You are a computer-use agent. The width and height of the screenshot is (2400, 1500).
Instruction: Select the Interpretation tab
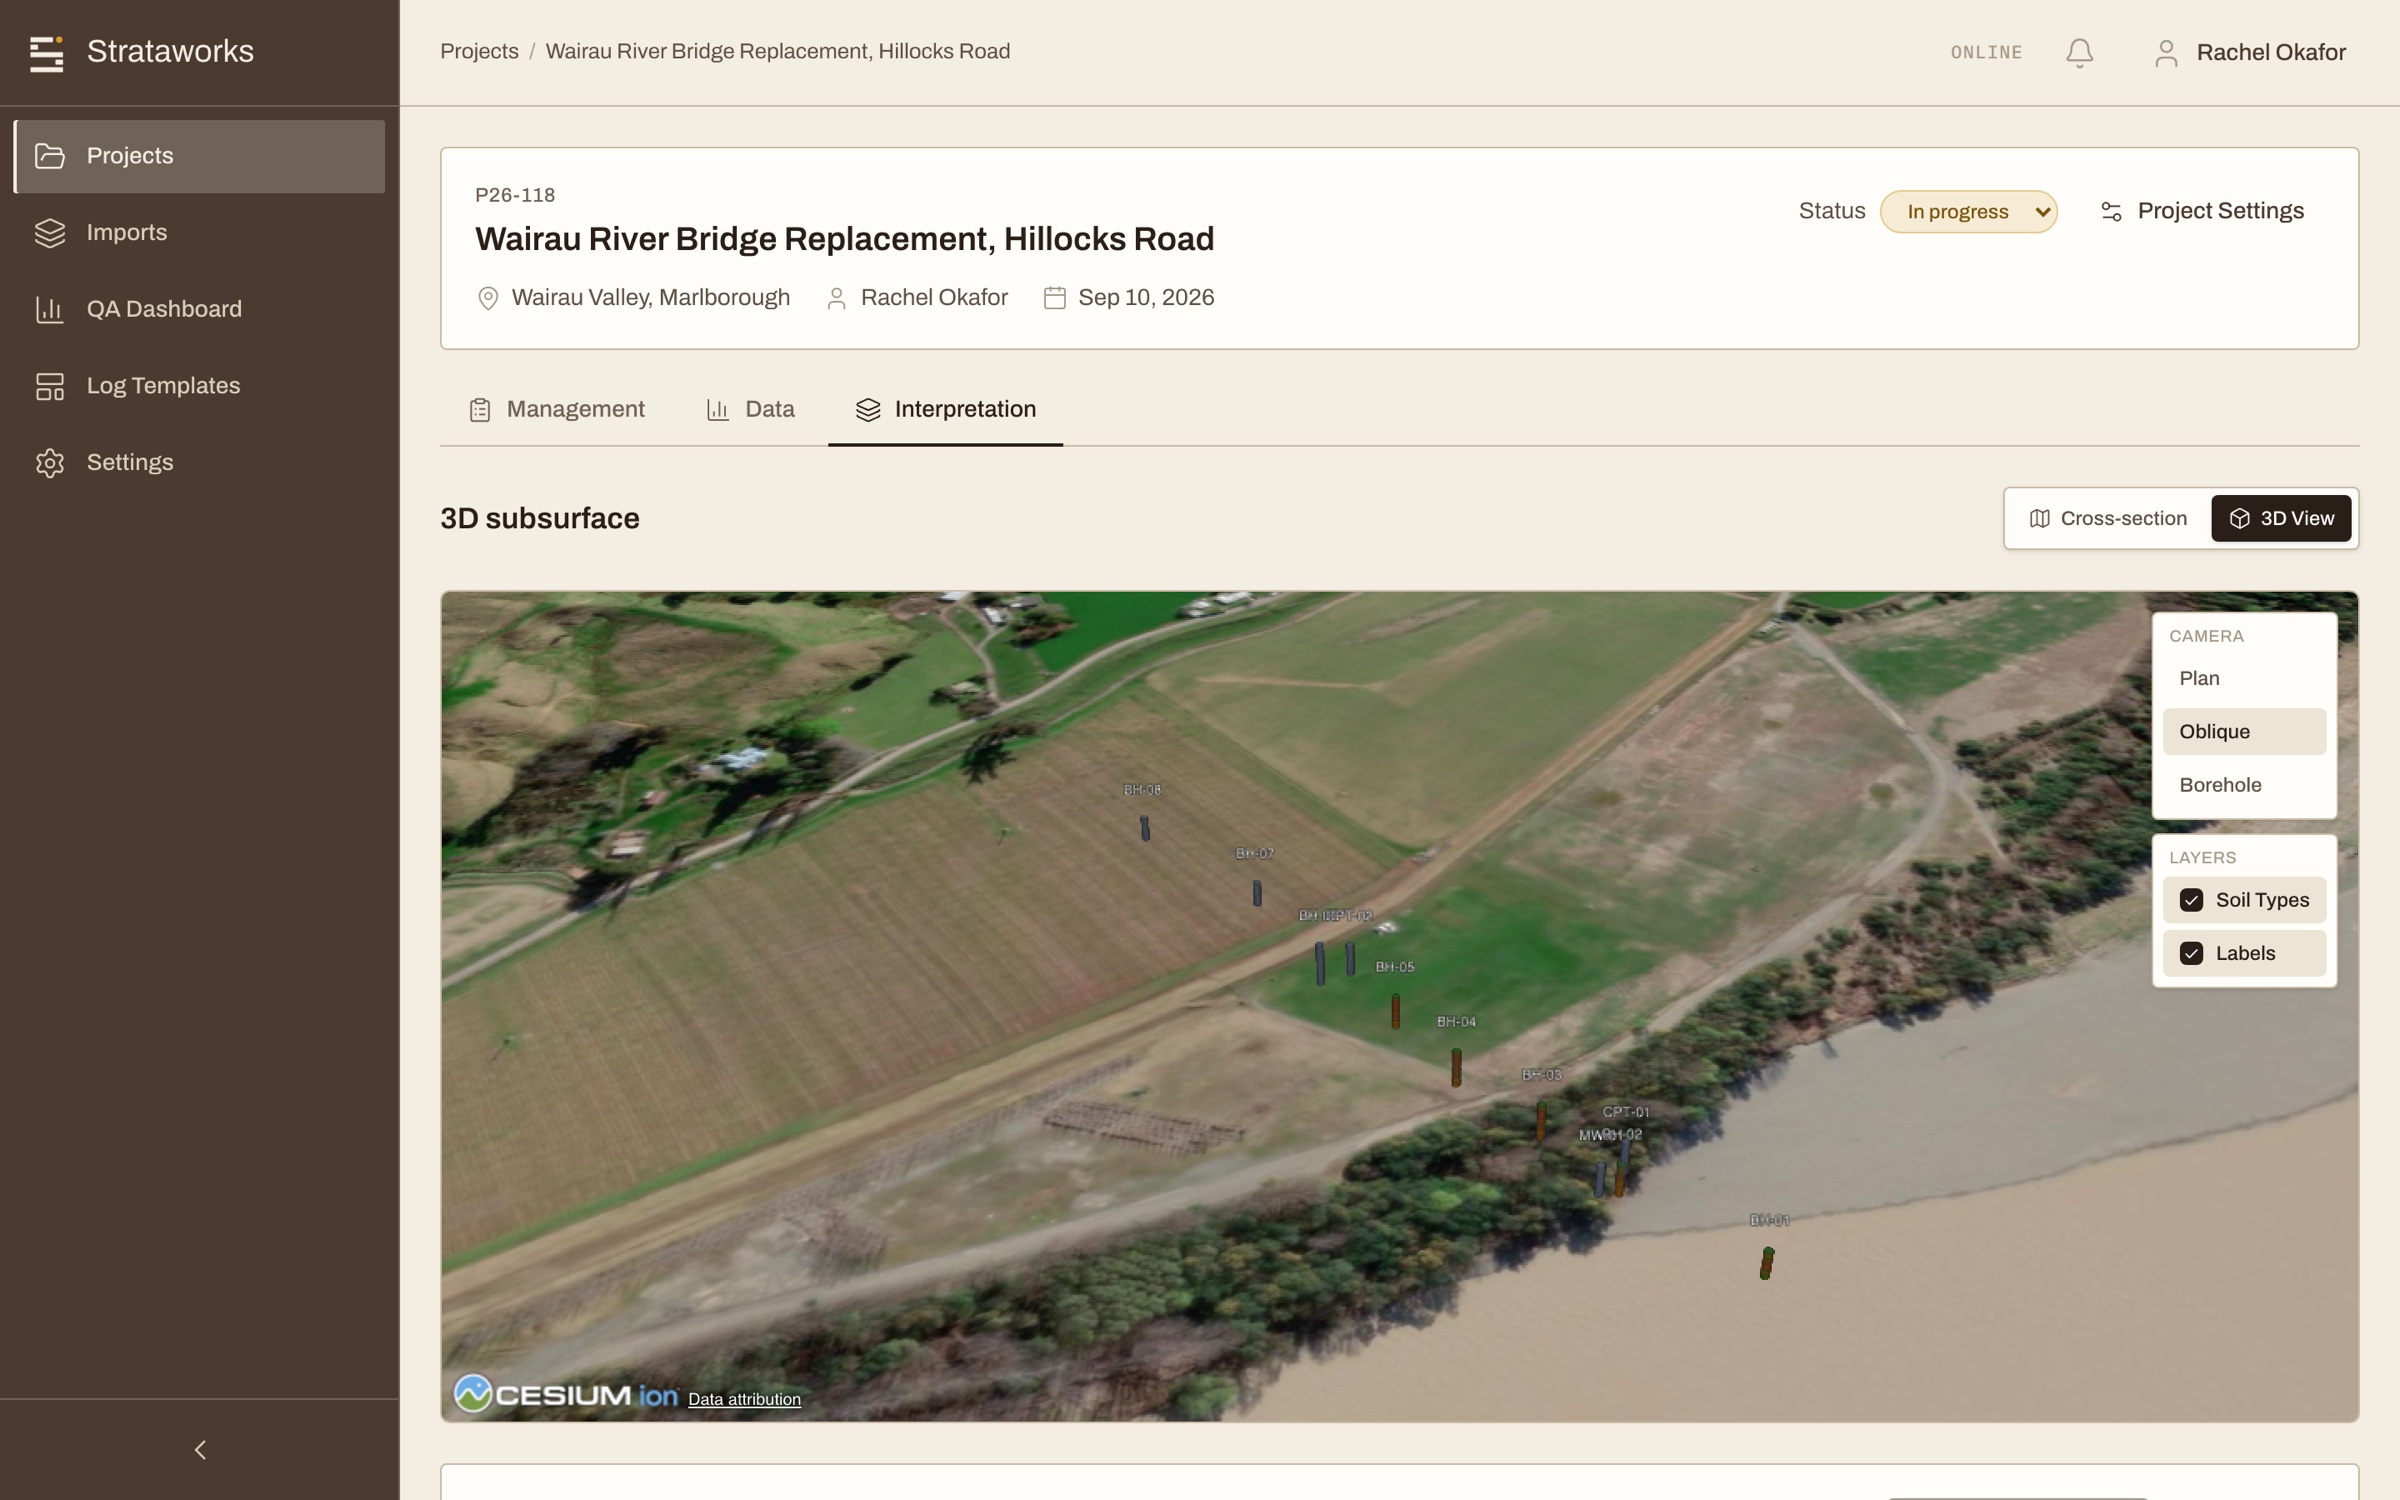coord(945,410)
